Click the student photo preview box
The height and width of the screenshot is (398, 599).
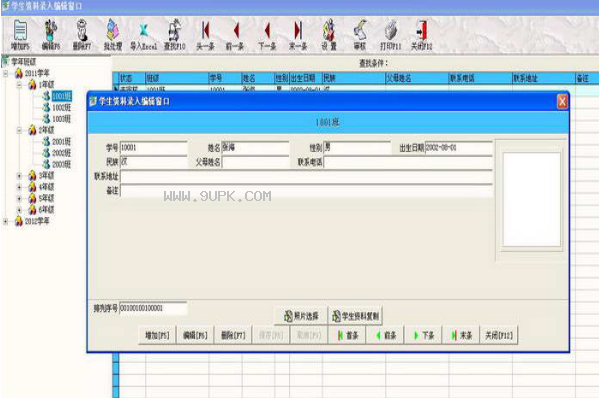[531, 199]
